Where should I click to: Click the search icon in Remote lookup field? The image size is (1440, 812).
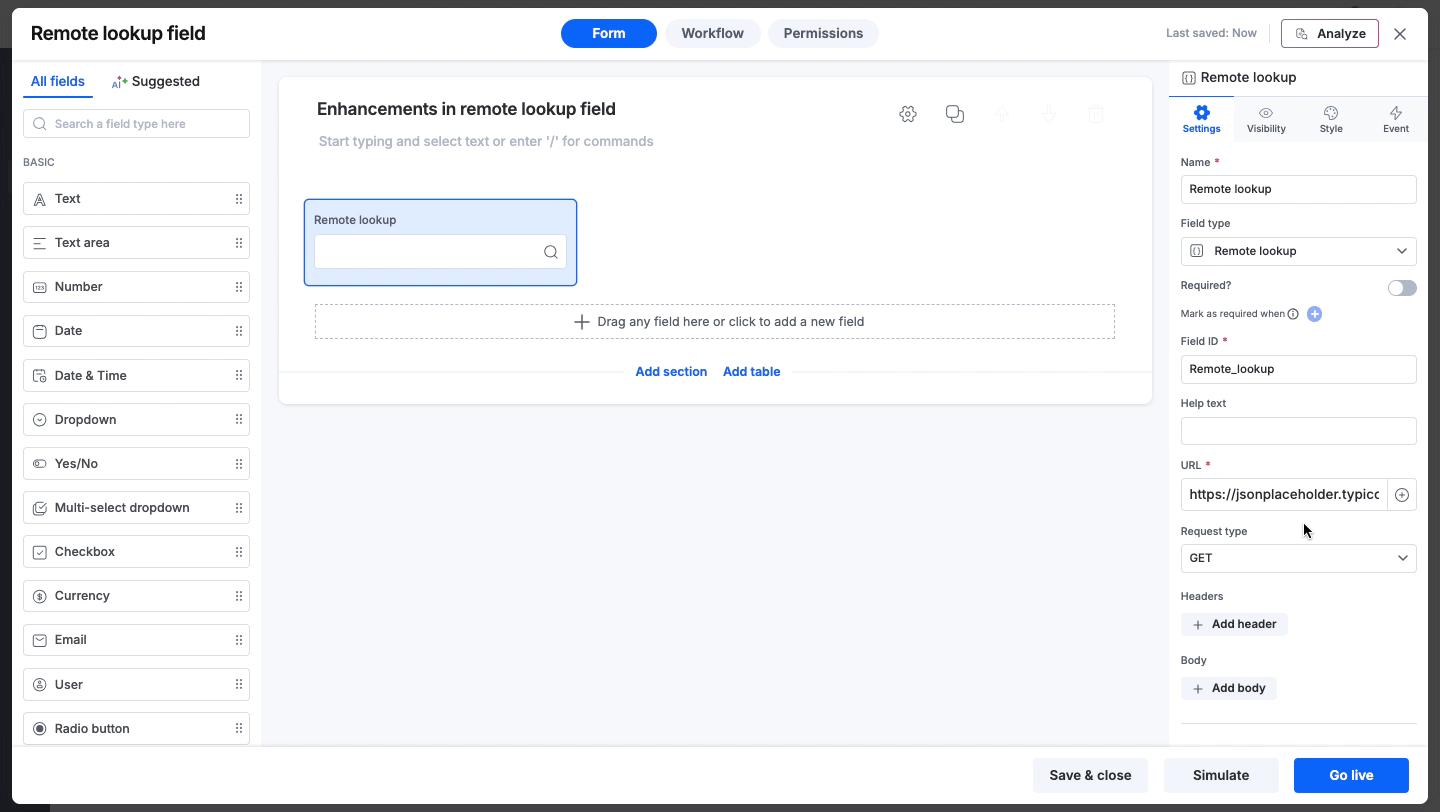pyautogui.click(x=551, y=252)
